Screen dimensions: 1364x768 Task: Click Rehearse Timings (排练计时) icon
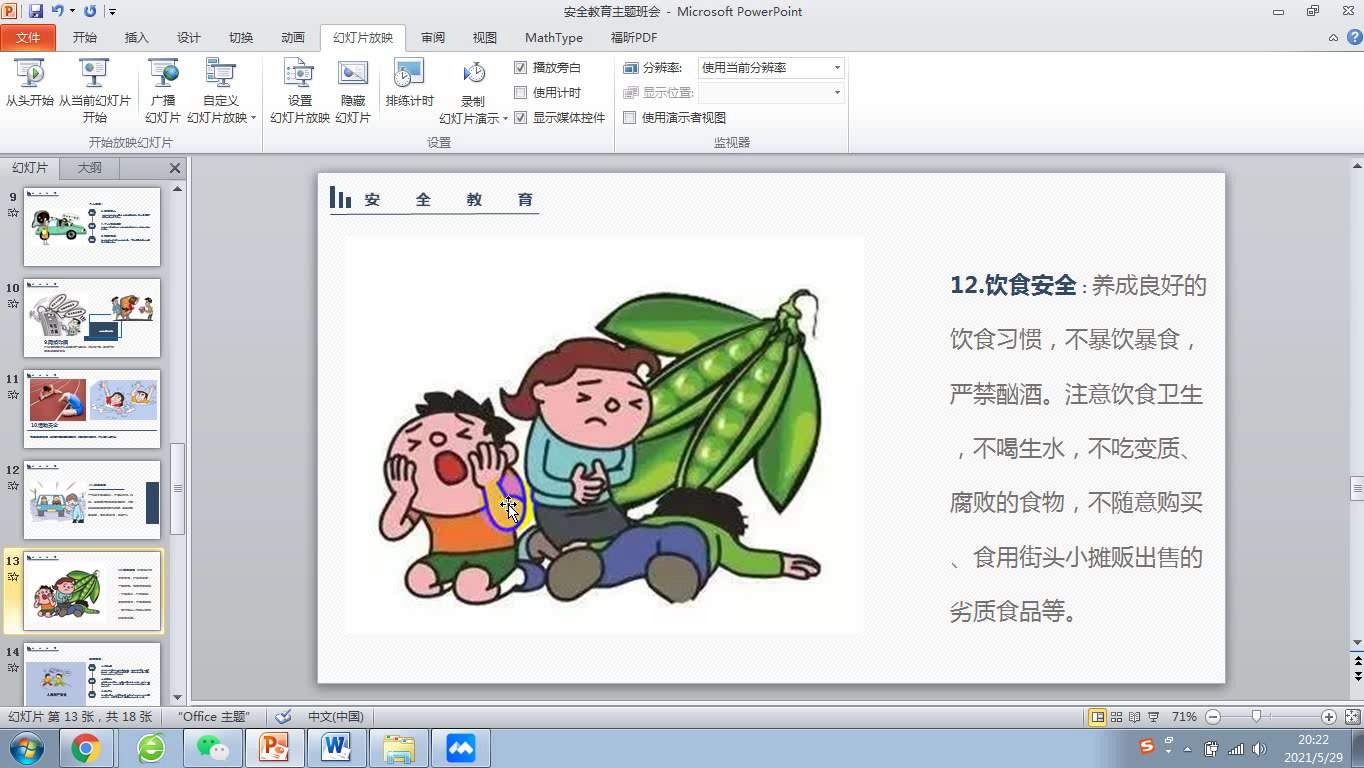[409, 84]
